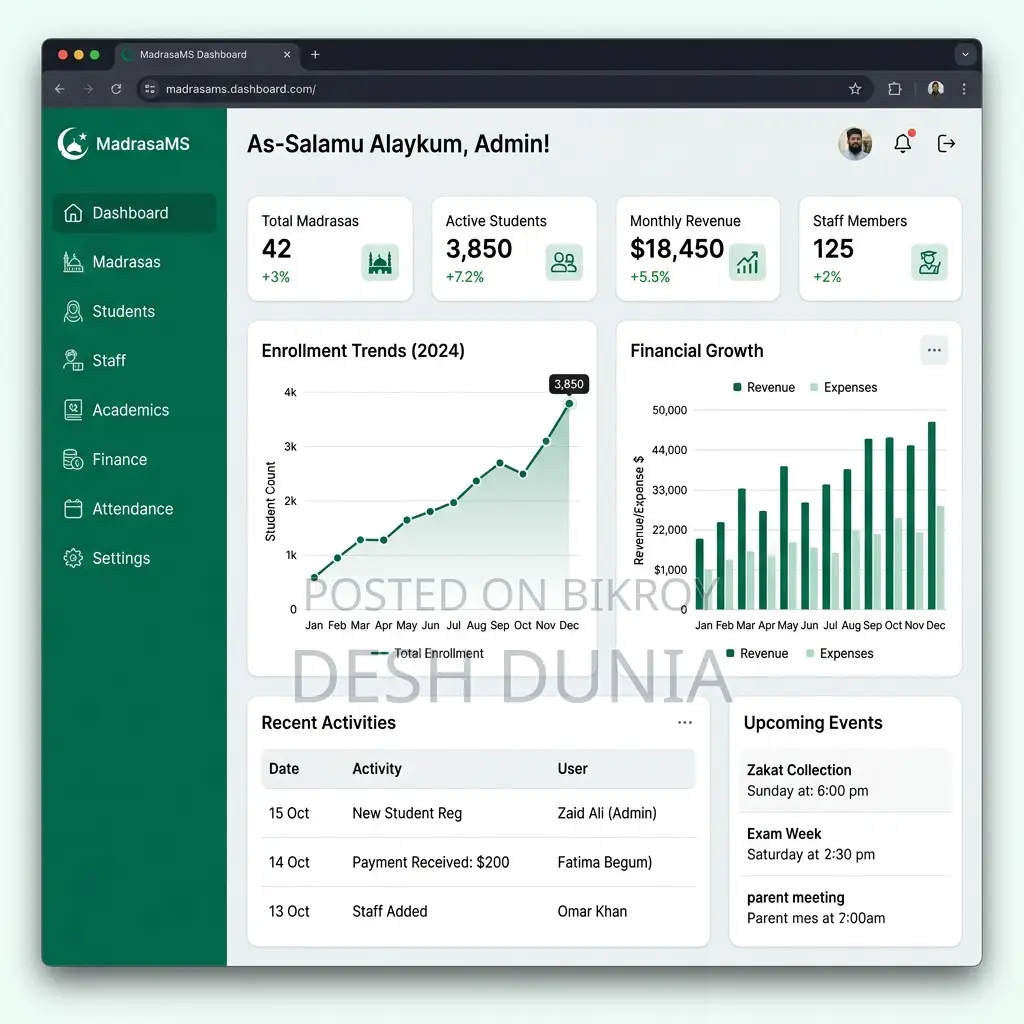This screenshot has width=1024, height=1024.
Task: Open Recent Activities three-dot menu
Action: pos(684,722)
